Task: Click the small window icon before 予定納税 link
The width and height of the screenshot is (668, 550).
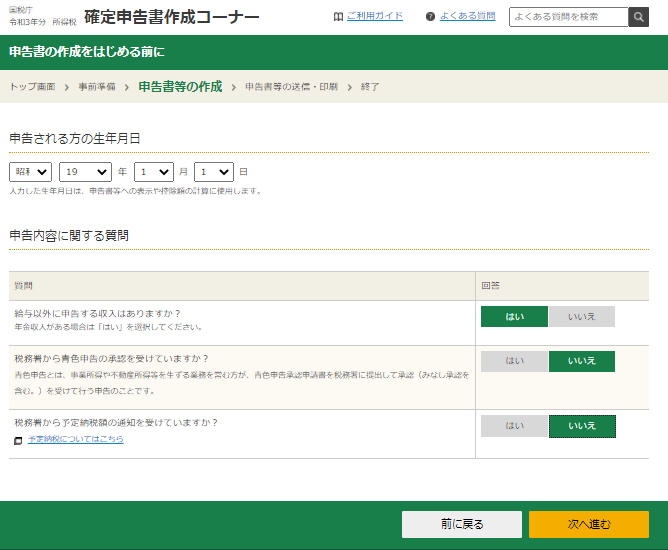Action: click(18, 440)
